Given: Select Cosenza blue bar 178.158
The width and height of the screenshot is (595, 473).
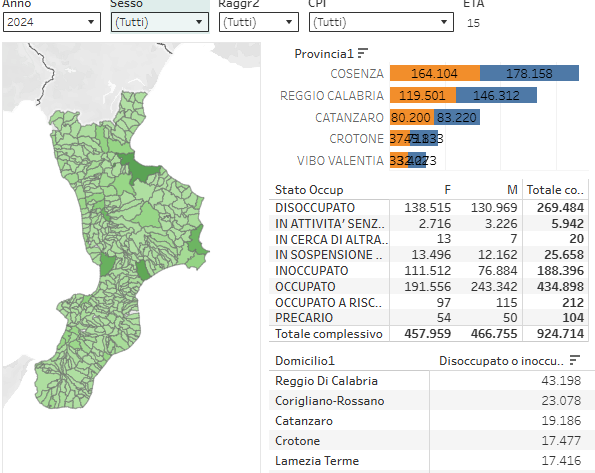Looking at the screenshot, I should point(529,73).
